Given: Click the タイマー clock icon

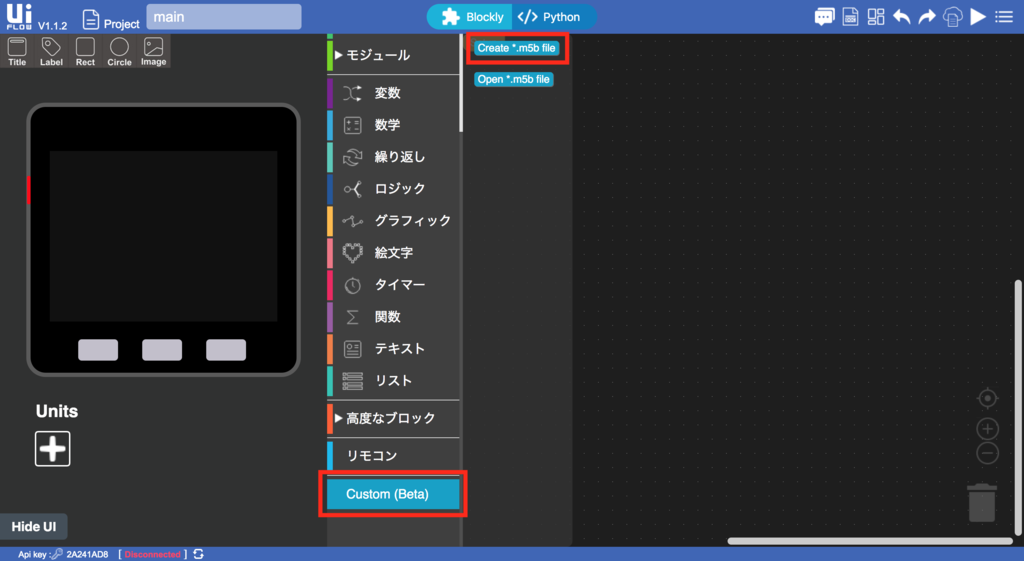Looking at the screenshot, I should coord(353,285).
